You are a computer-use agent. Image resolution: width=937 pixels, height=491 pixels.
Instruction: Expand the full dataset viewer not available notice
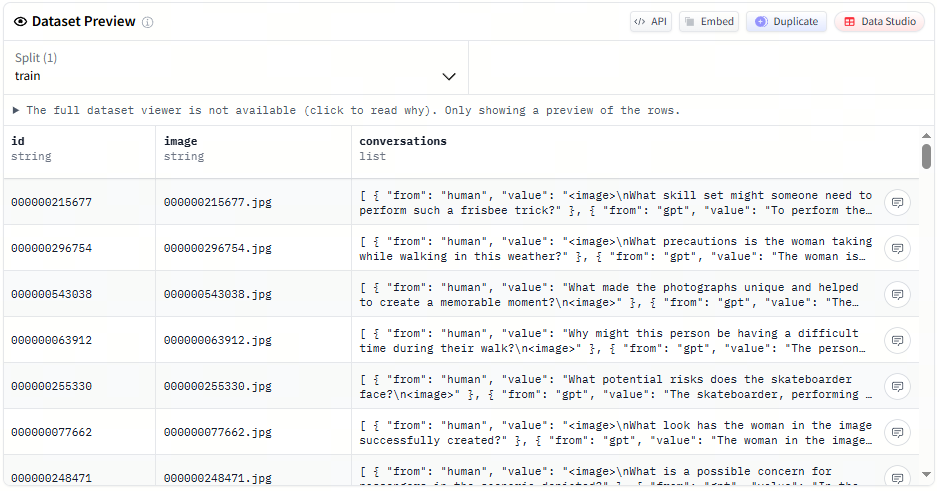click(345, 111)
